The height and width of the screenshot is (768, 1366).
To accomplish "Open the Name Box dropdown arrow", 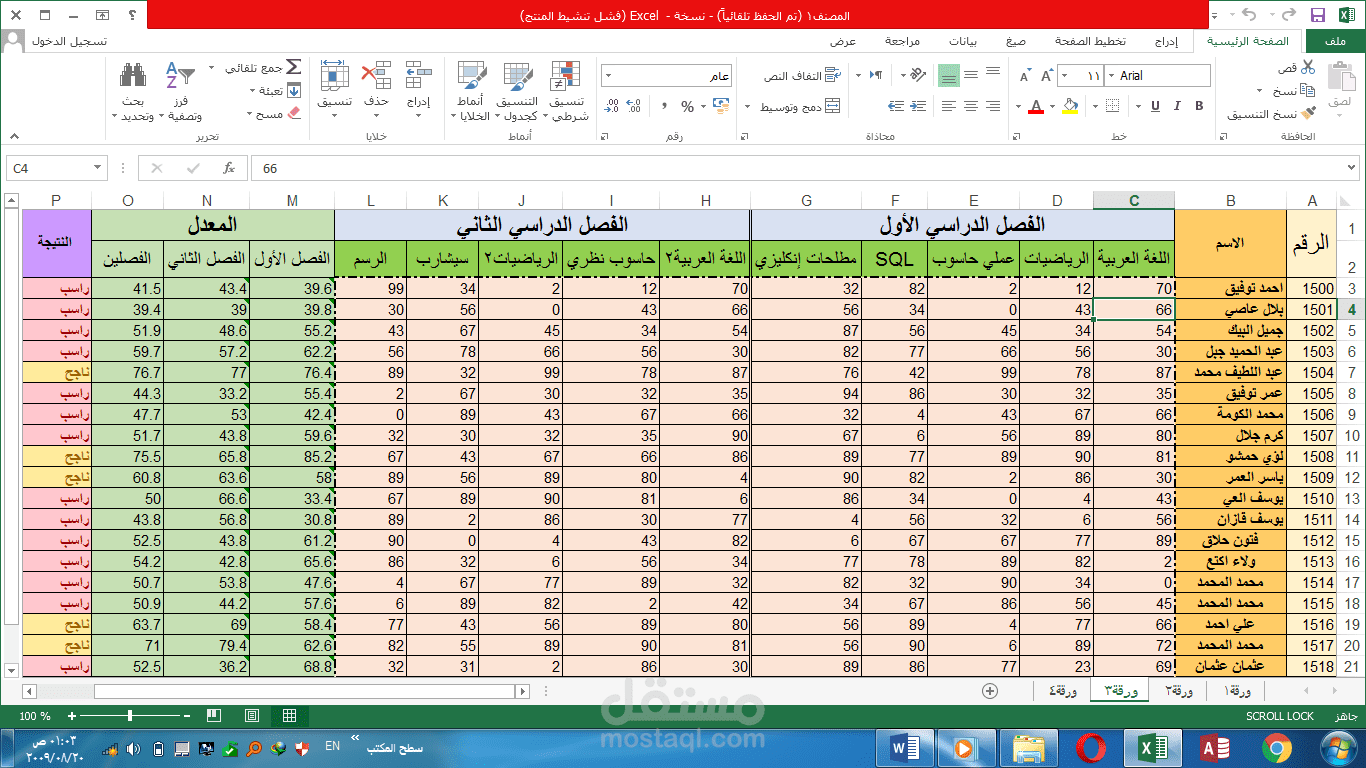I will (98, 168).
